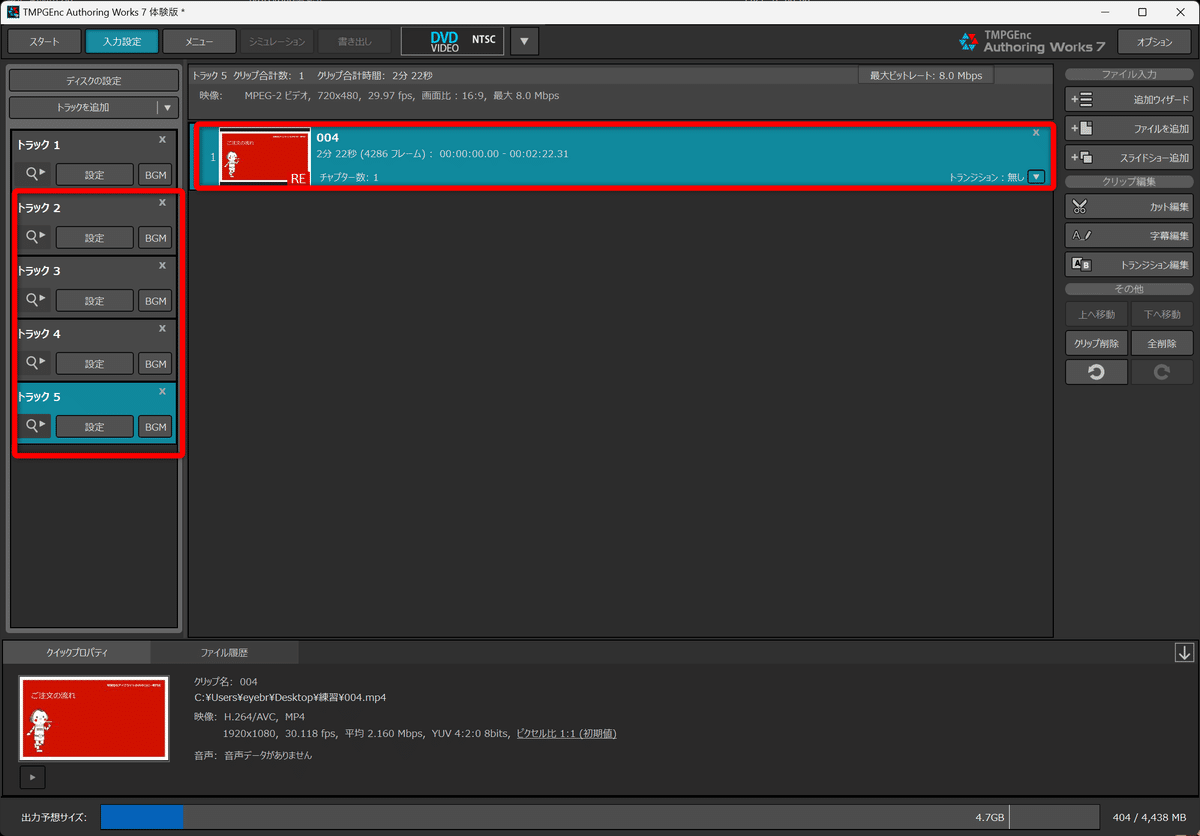Open the オプション button
This screenshot has width=1200, height=836.
(1155, 42)
